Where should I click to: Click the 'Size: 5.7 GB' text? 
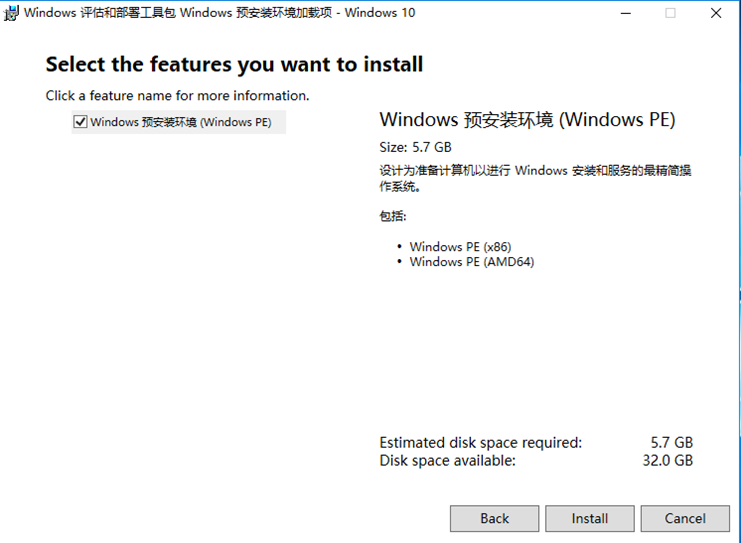coord(415,148)
